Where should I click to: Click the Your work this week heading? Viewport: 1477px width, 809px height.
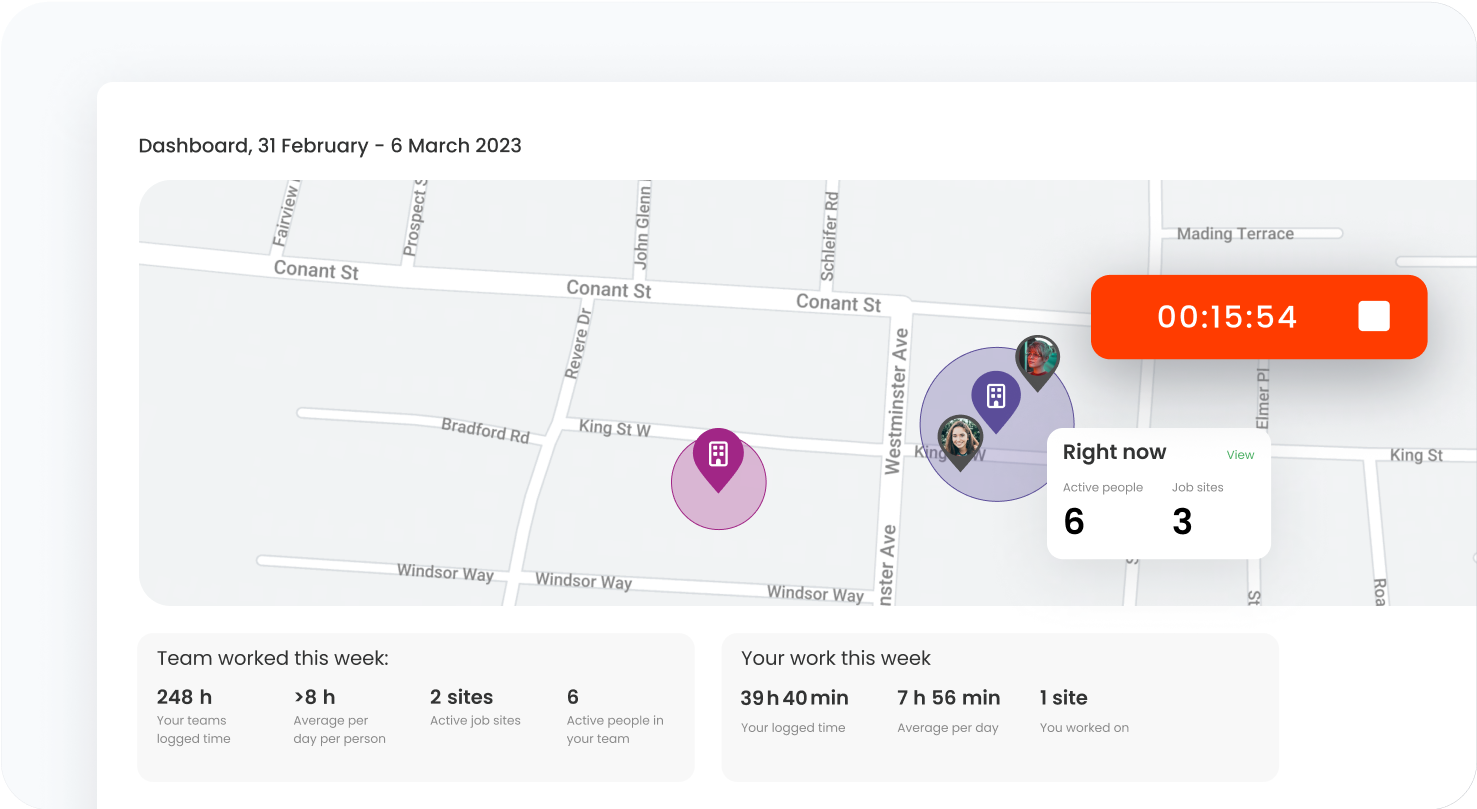(x=835, y=658)
